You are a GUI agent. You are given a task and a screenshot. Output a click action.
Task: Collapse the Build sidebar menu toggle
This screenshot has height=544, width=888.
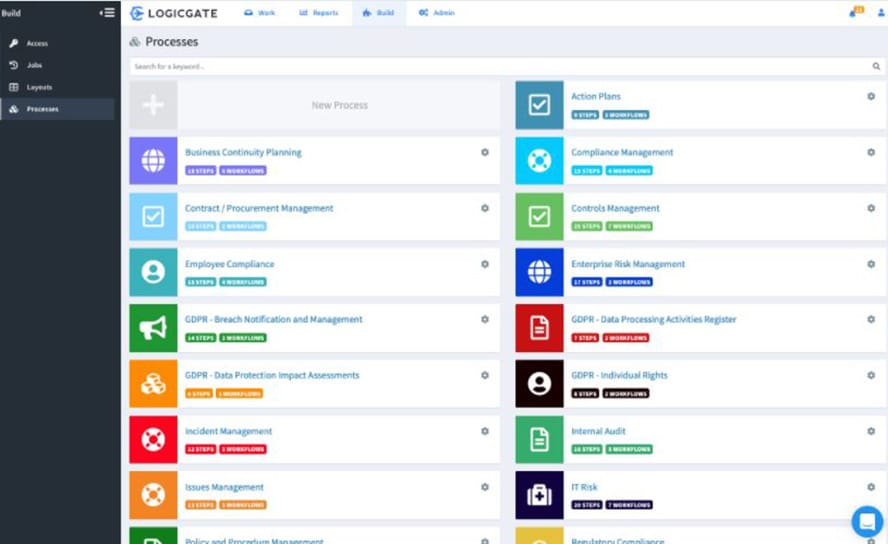click(107, 13)
